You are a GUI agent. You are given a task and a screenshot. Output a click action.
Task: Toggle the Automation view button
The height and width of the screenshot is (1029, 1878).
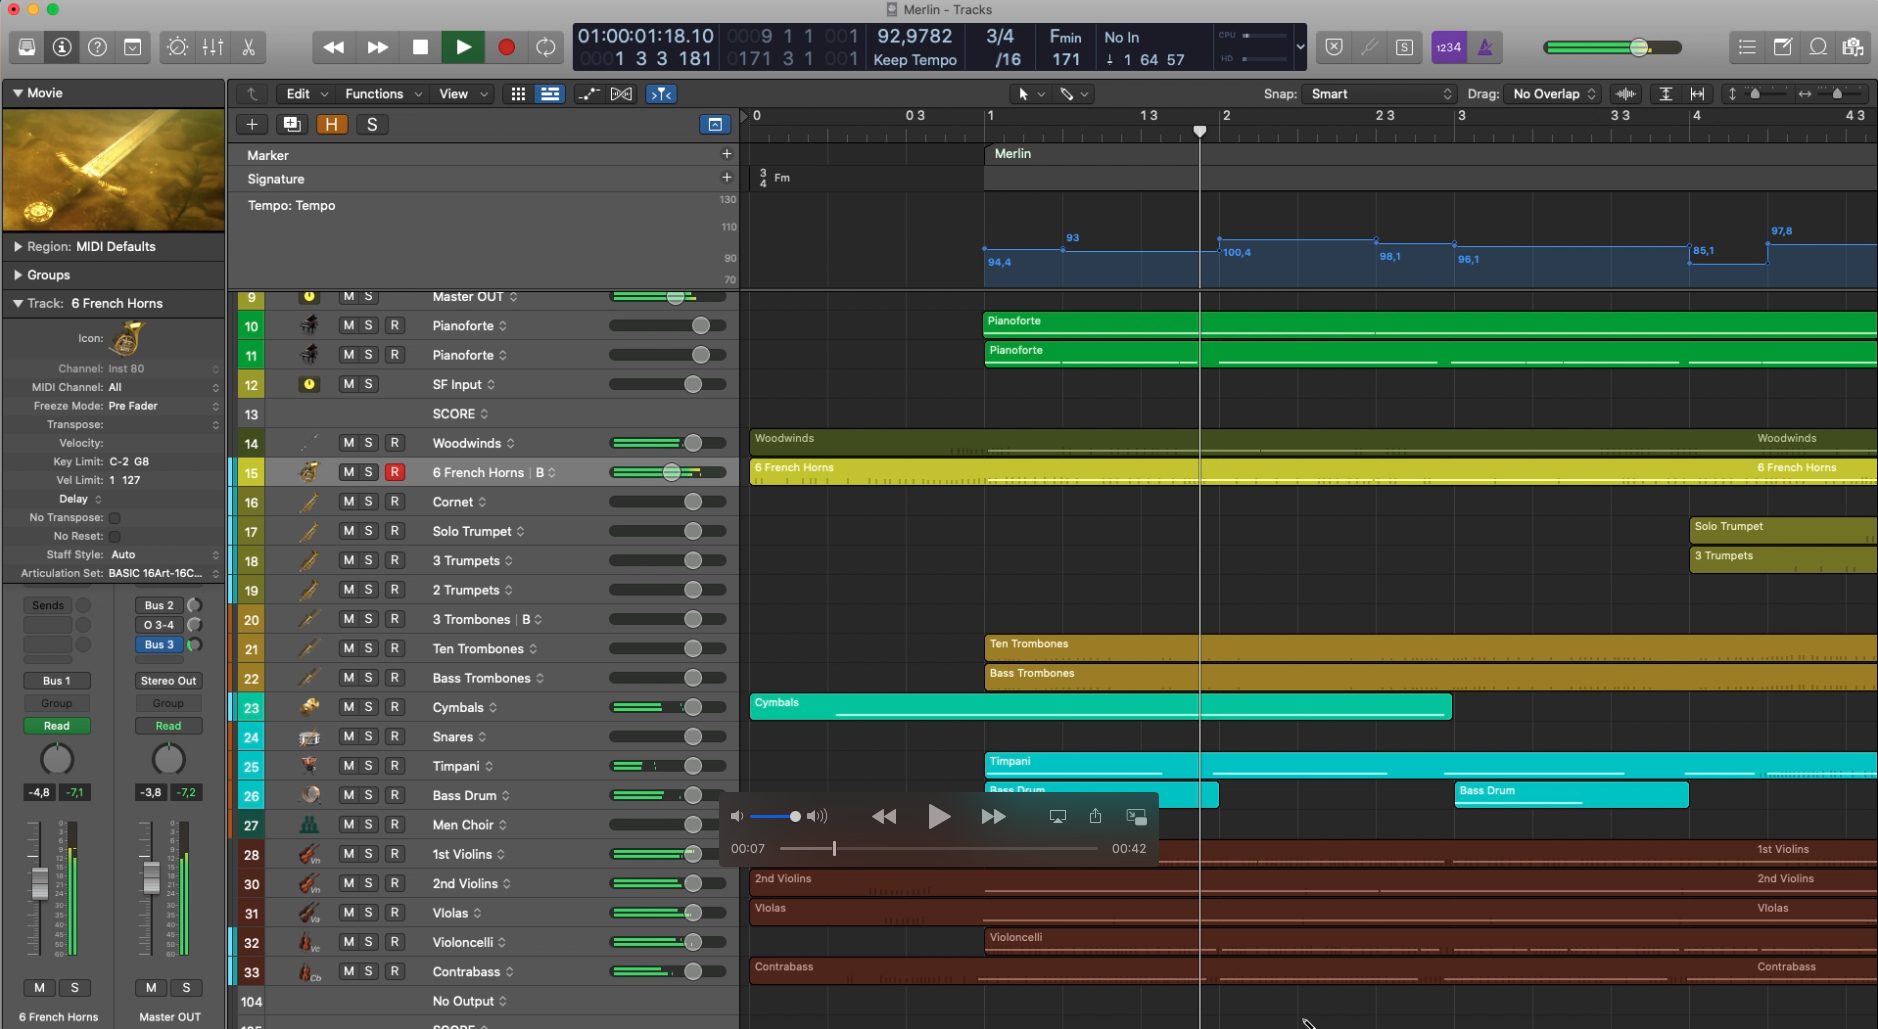point(589,94)
